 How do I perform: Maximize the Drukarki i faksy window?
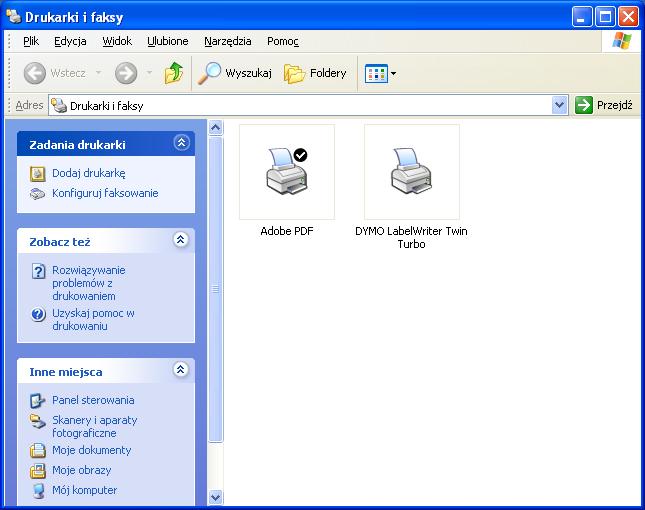point(605,17)
